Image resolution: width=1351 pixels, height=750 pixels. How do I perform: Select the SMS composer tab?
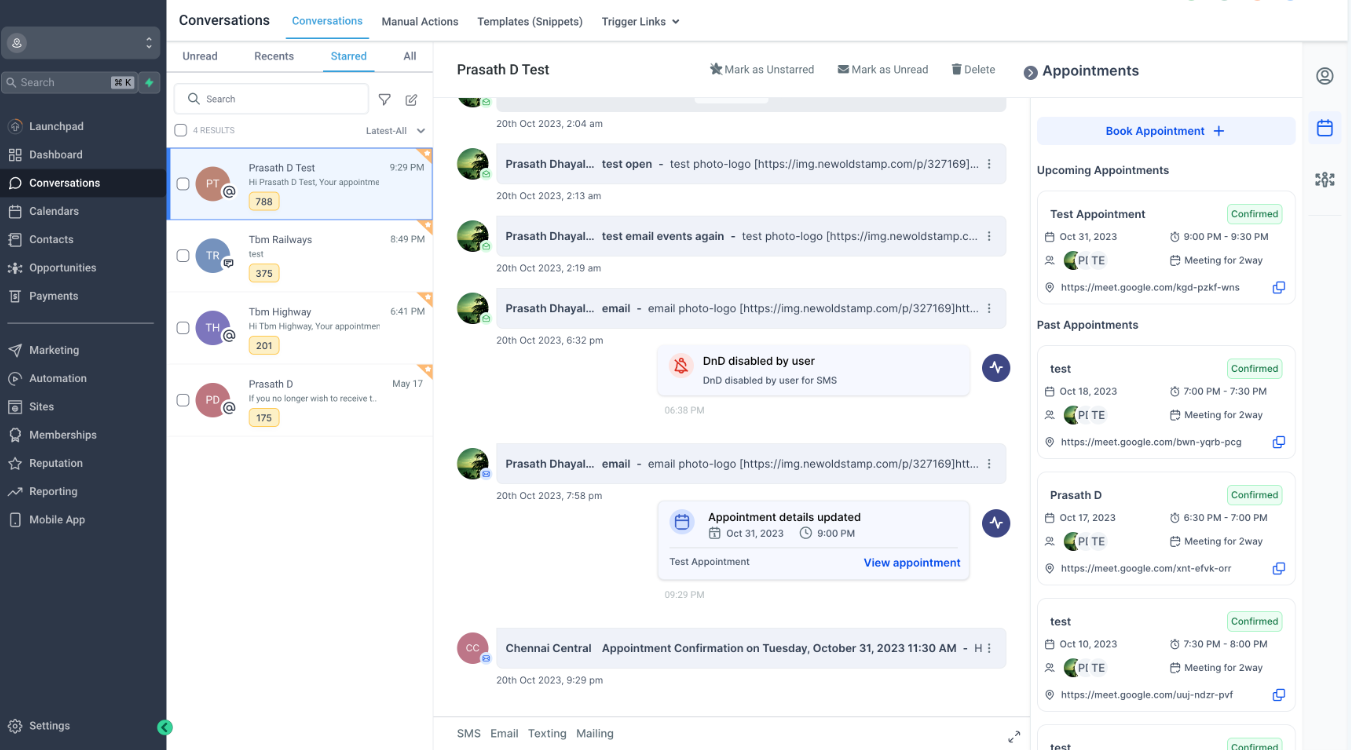tap(469, 734)
